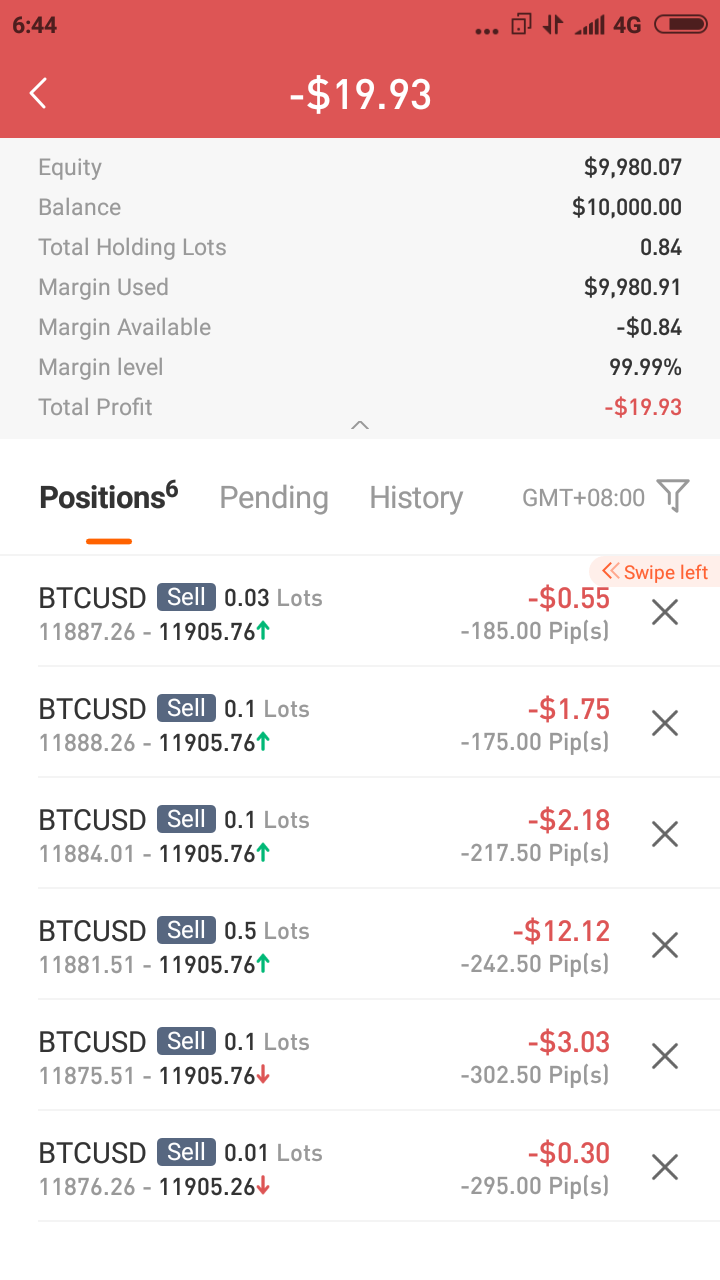Switch to the History tab

tap(416, 498)
